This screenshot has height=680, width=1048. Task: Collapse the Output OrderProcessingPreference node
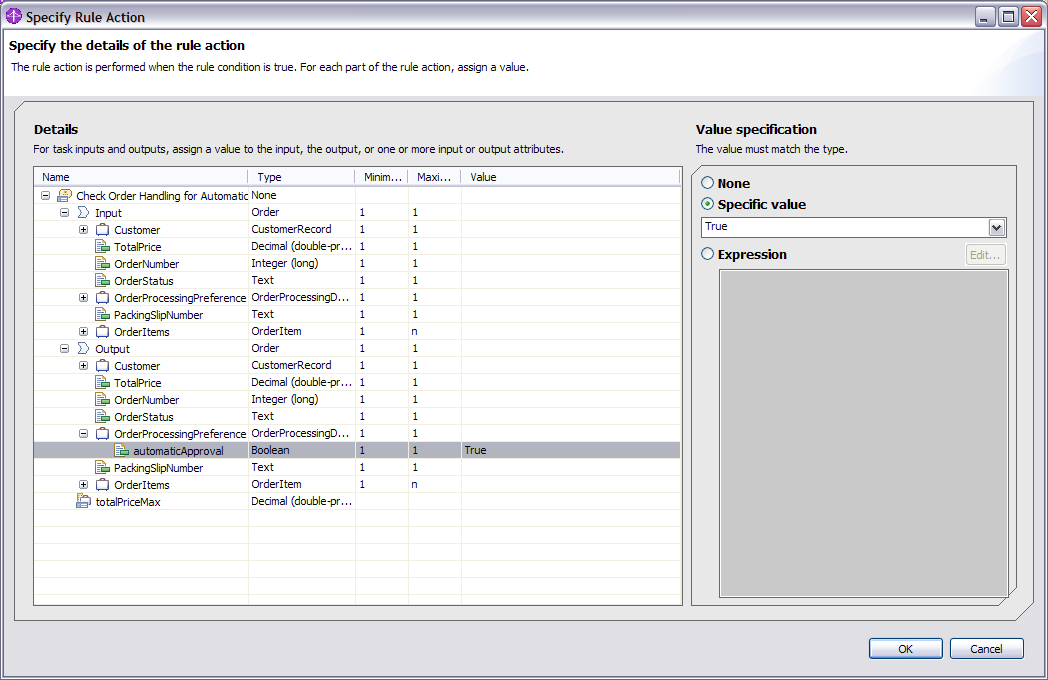[x=84, y=434]
